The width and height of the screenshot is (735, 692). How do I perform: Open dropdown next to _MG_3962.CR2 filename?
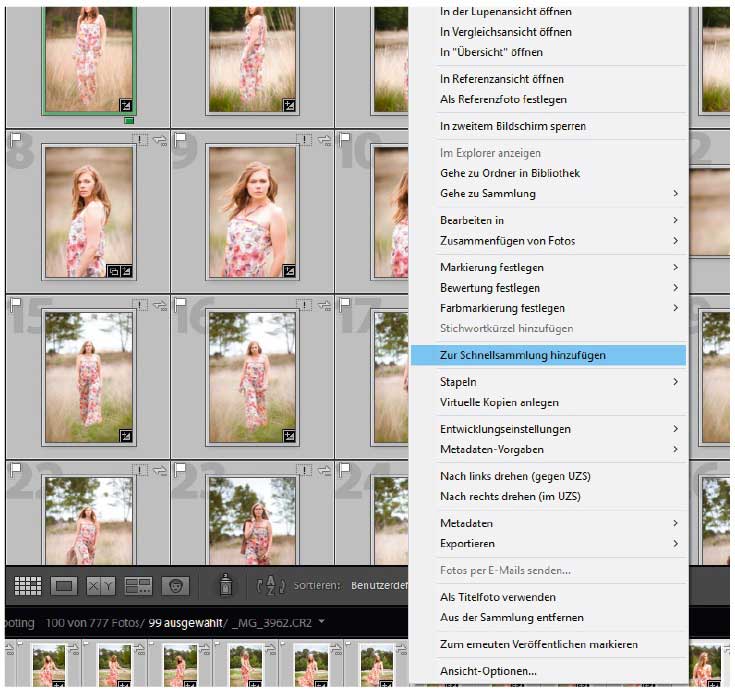point(321,622)
